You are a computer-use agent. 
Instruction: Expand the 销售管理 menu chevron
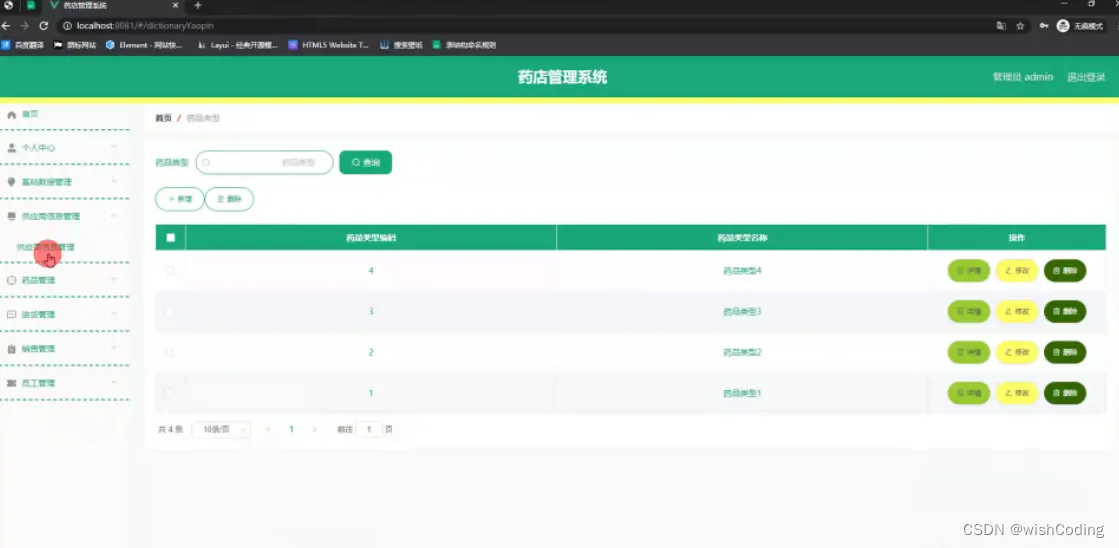coord(113,348)
